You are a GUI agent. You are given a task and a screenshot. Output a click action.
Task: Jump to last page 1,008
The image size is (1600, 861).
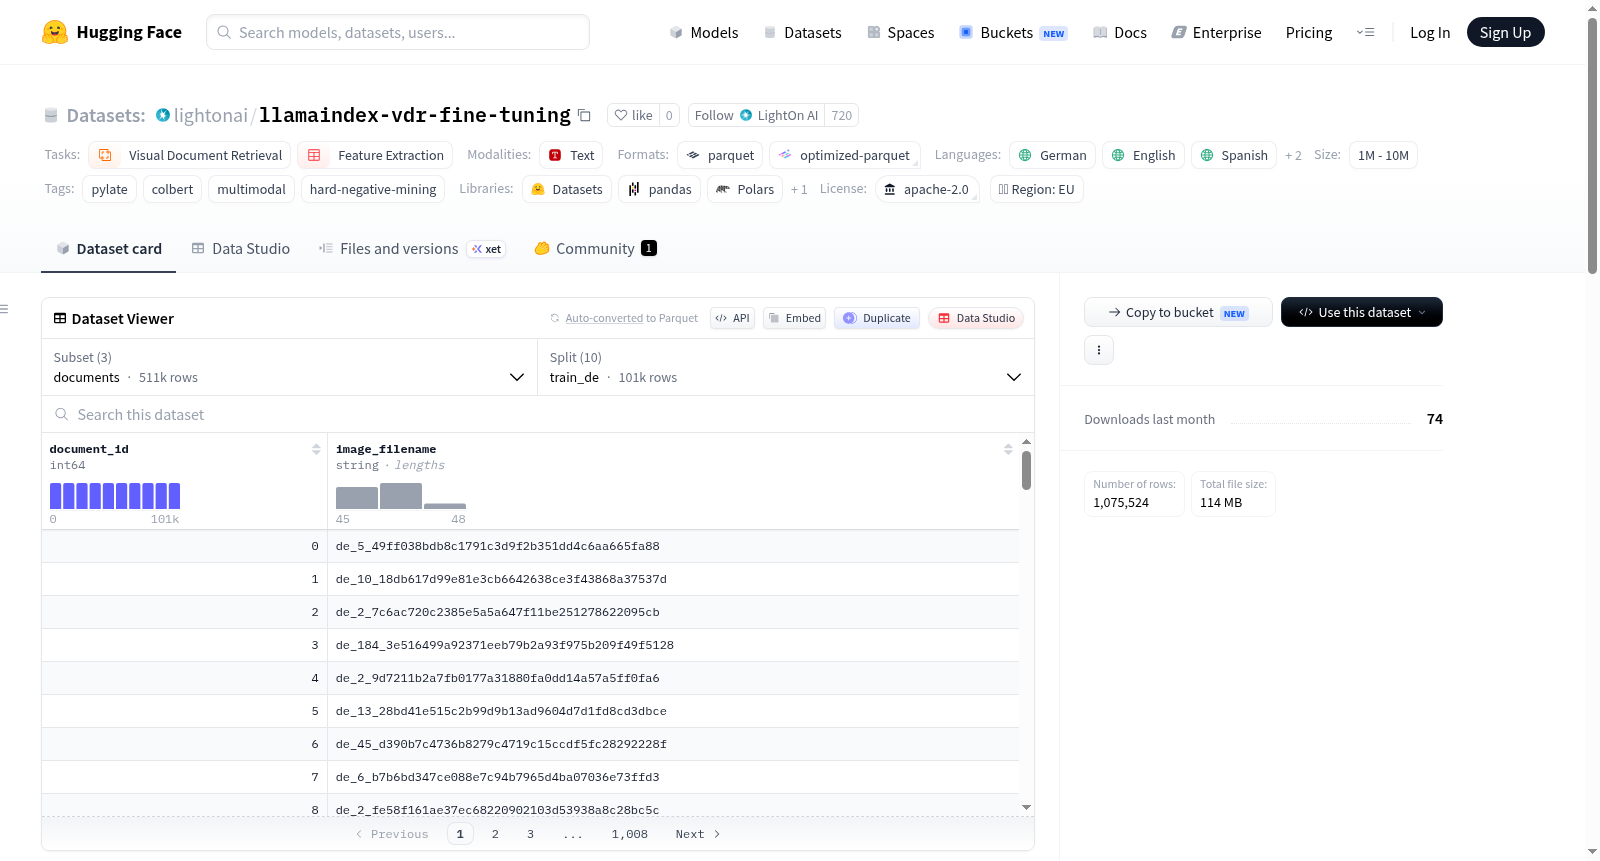630,834
